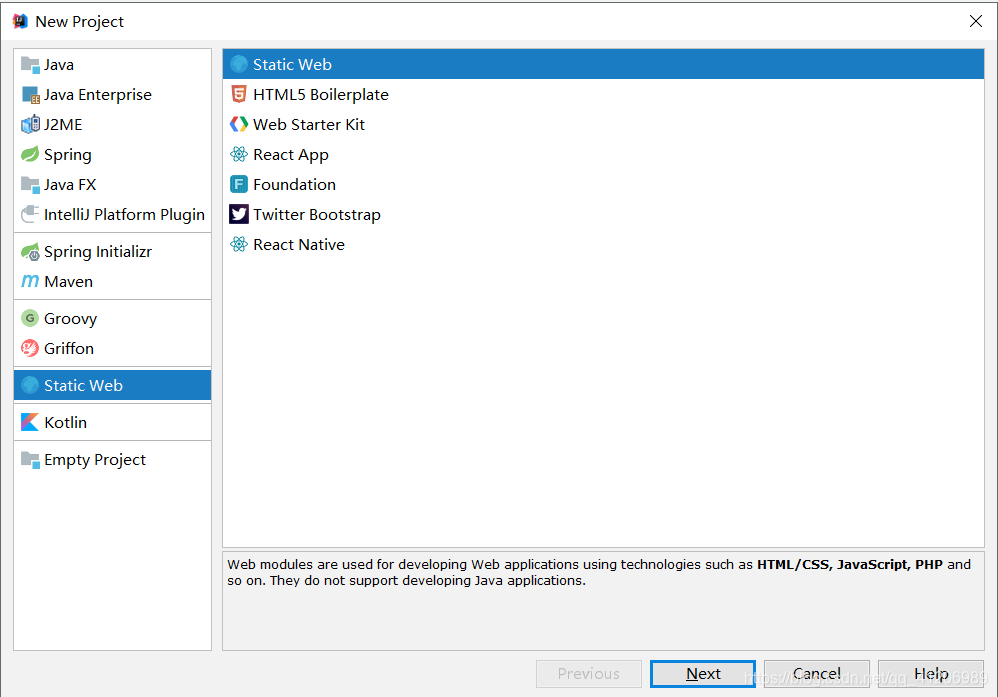Click the Java Enterprise icon
The image size is (998, 697).
point(30,95)
